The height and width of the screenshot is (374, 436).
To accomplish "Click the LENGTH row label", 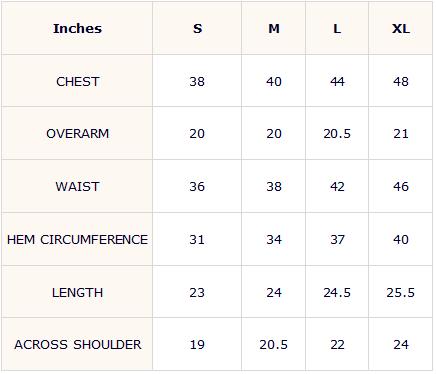I will (x=77, y=292).
